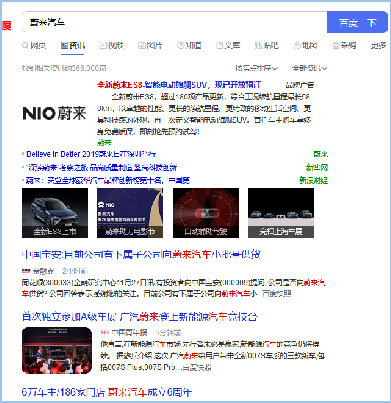Go to the 知道 tab
The image size is (391, 403).
(189, 45)
